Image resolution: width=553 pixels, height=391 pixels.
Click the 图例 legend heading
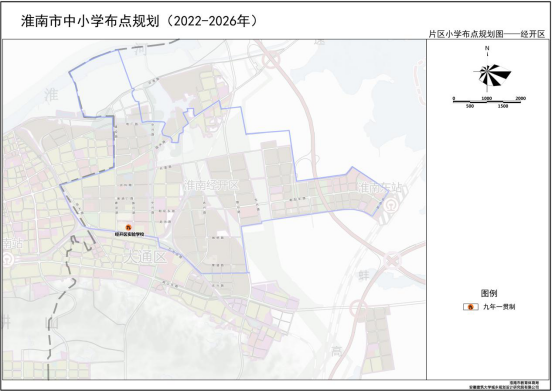[489, 293]
